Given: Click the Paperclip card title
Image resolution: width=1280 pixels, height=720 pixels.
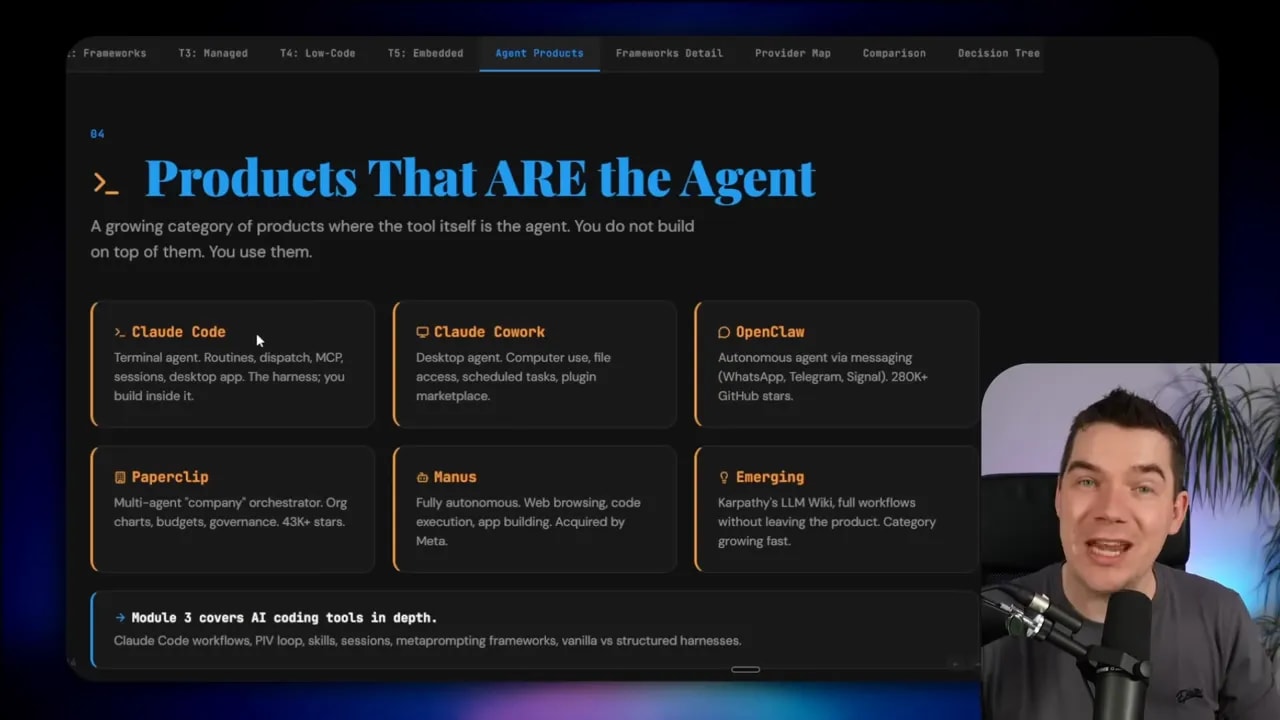Looking at the screenshot, I should coord(170,477).
